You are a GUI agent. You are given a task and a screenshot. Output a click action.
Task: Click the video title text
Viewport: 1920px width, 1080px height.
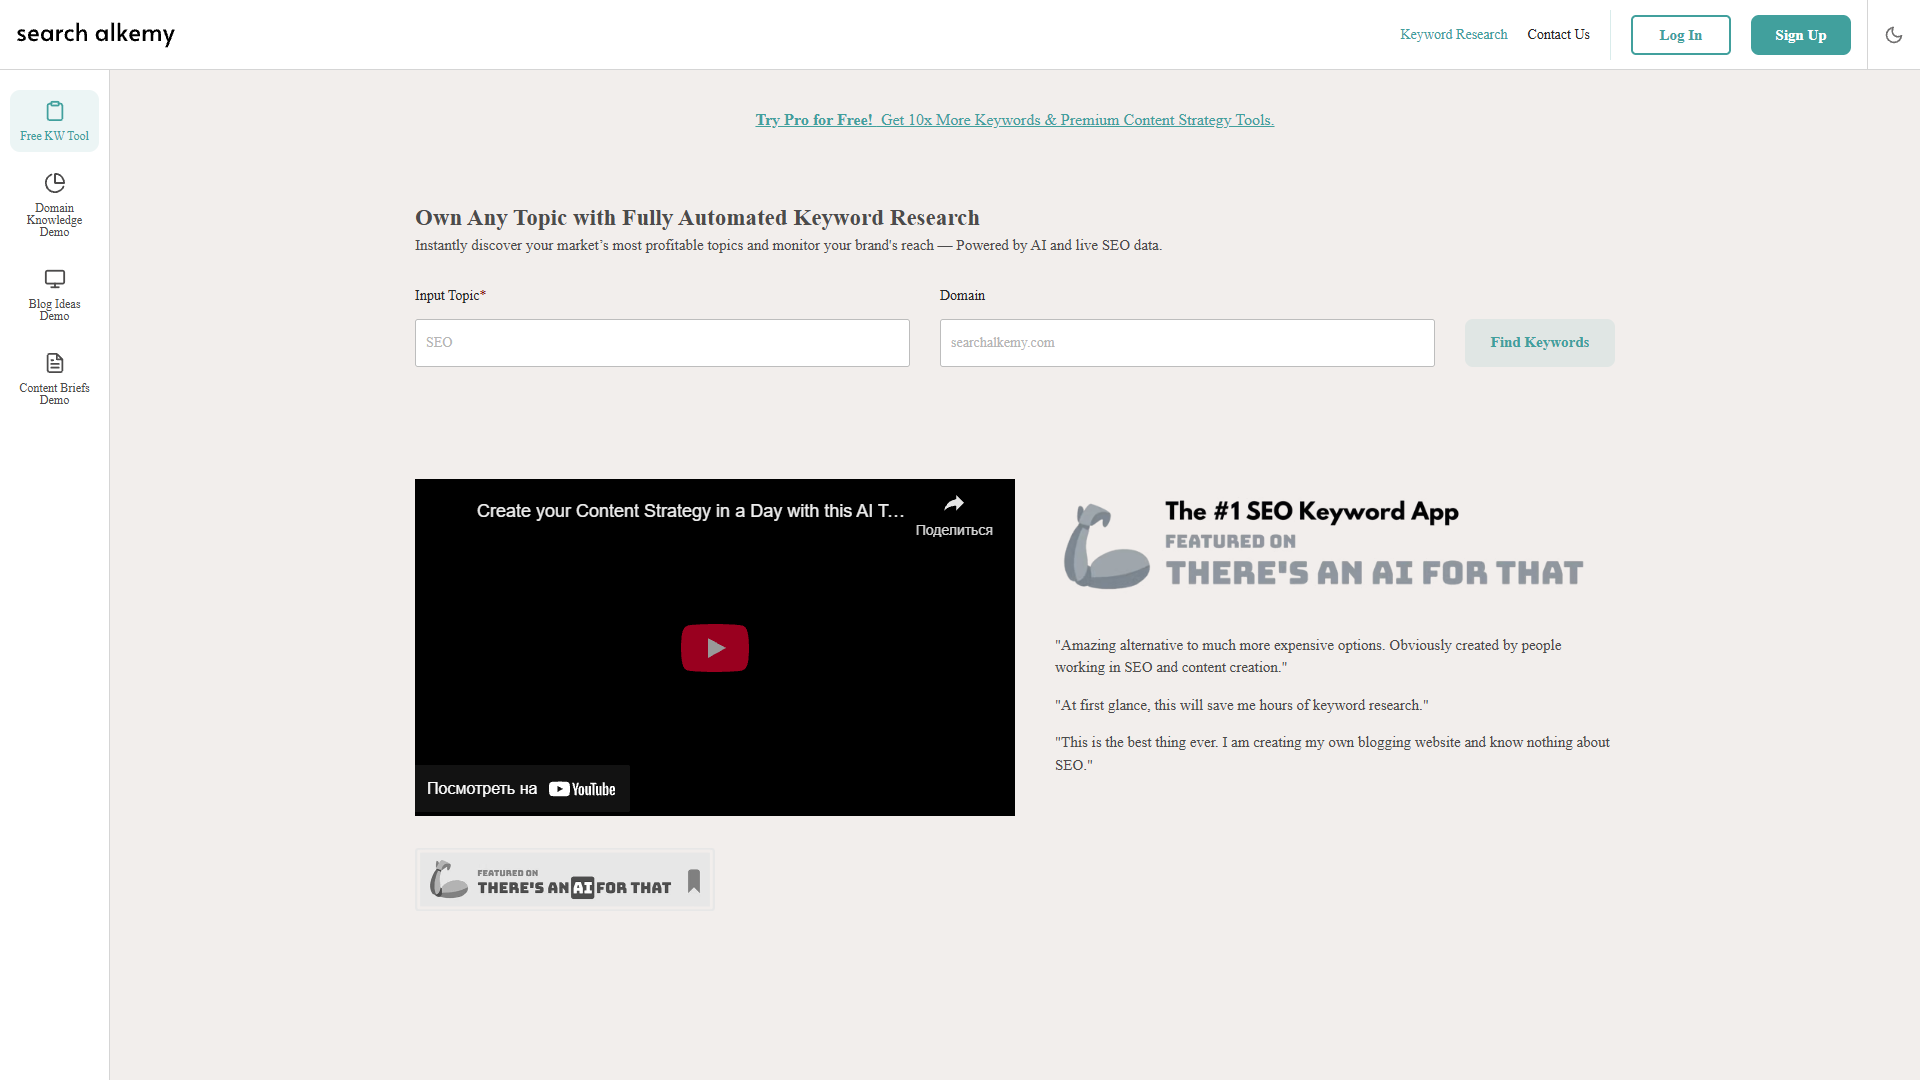(x=690, y=511)
